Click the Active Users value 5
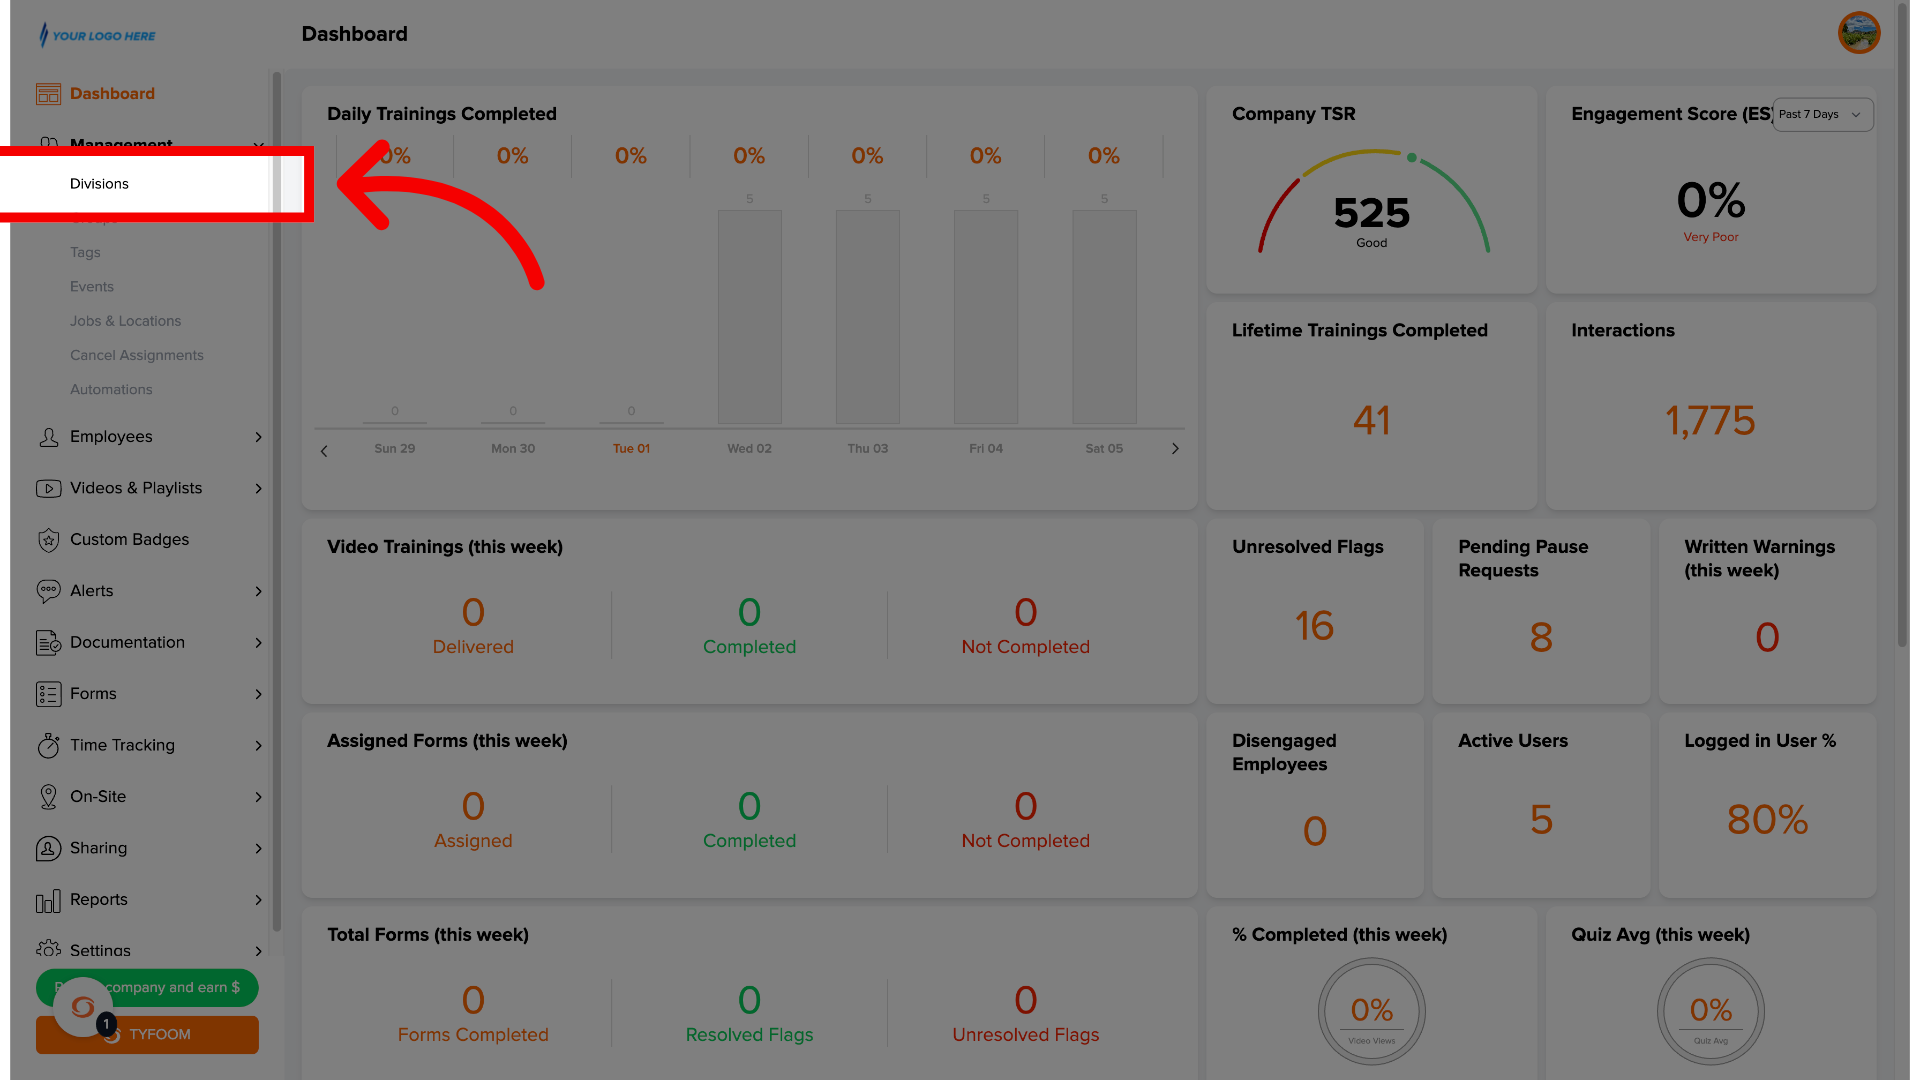Viewport: 1920px width, 1080px height. click(x=1541, y=820)
